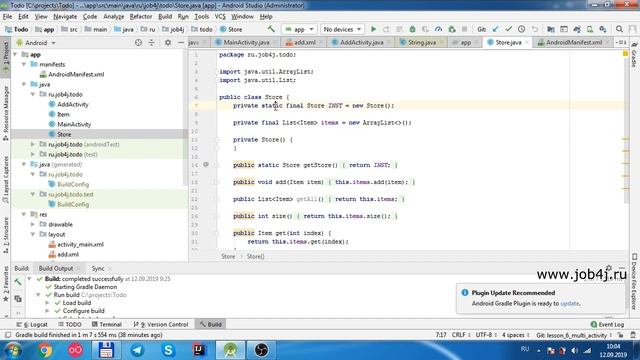Open the Terminal tool window
This screenshot has height=360, width=640.
point(107,324)
